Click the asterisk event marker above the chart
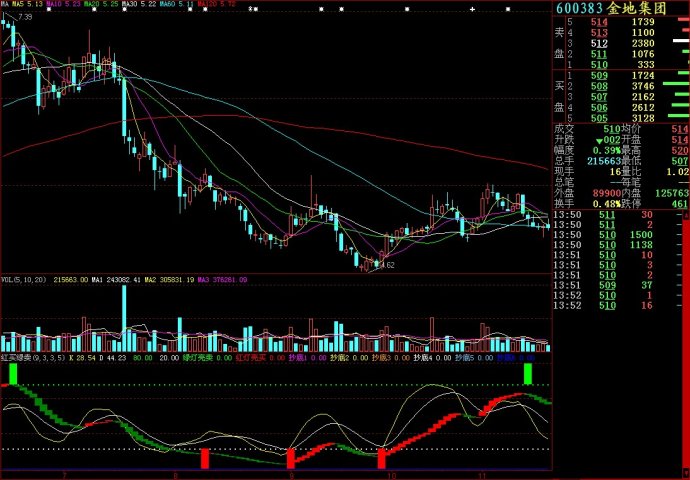The image size is (690, 480). [x=251, y=9]
